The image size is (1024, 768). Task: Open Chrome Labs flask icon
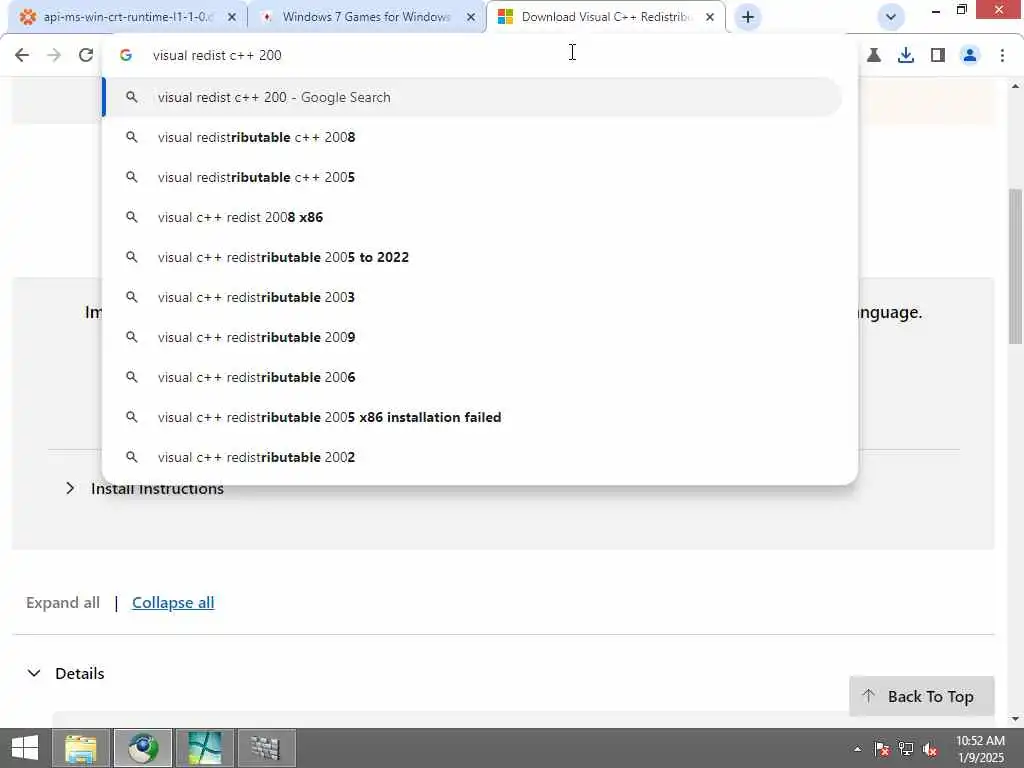pyautogui.click(x=874, y=56)
